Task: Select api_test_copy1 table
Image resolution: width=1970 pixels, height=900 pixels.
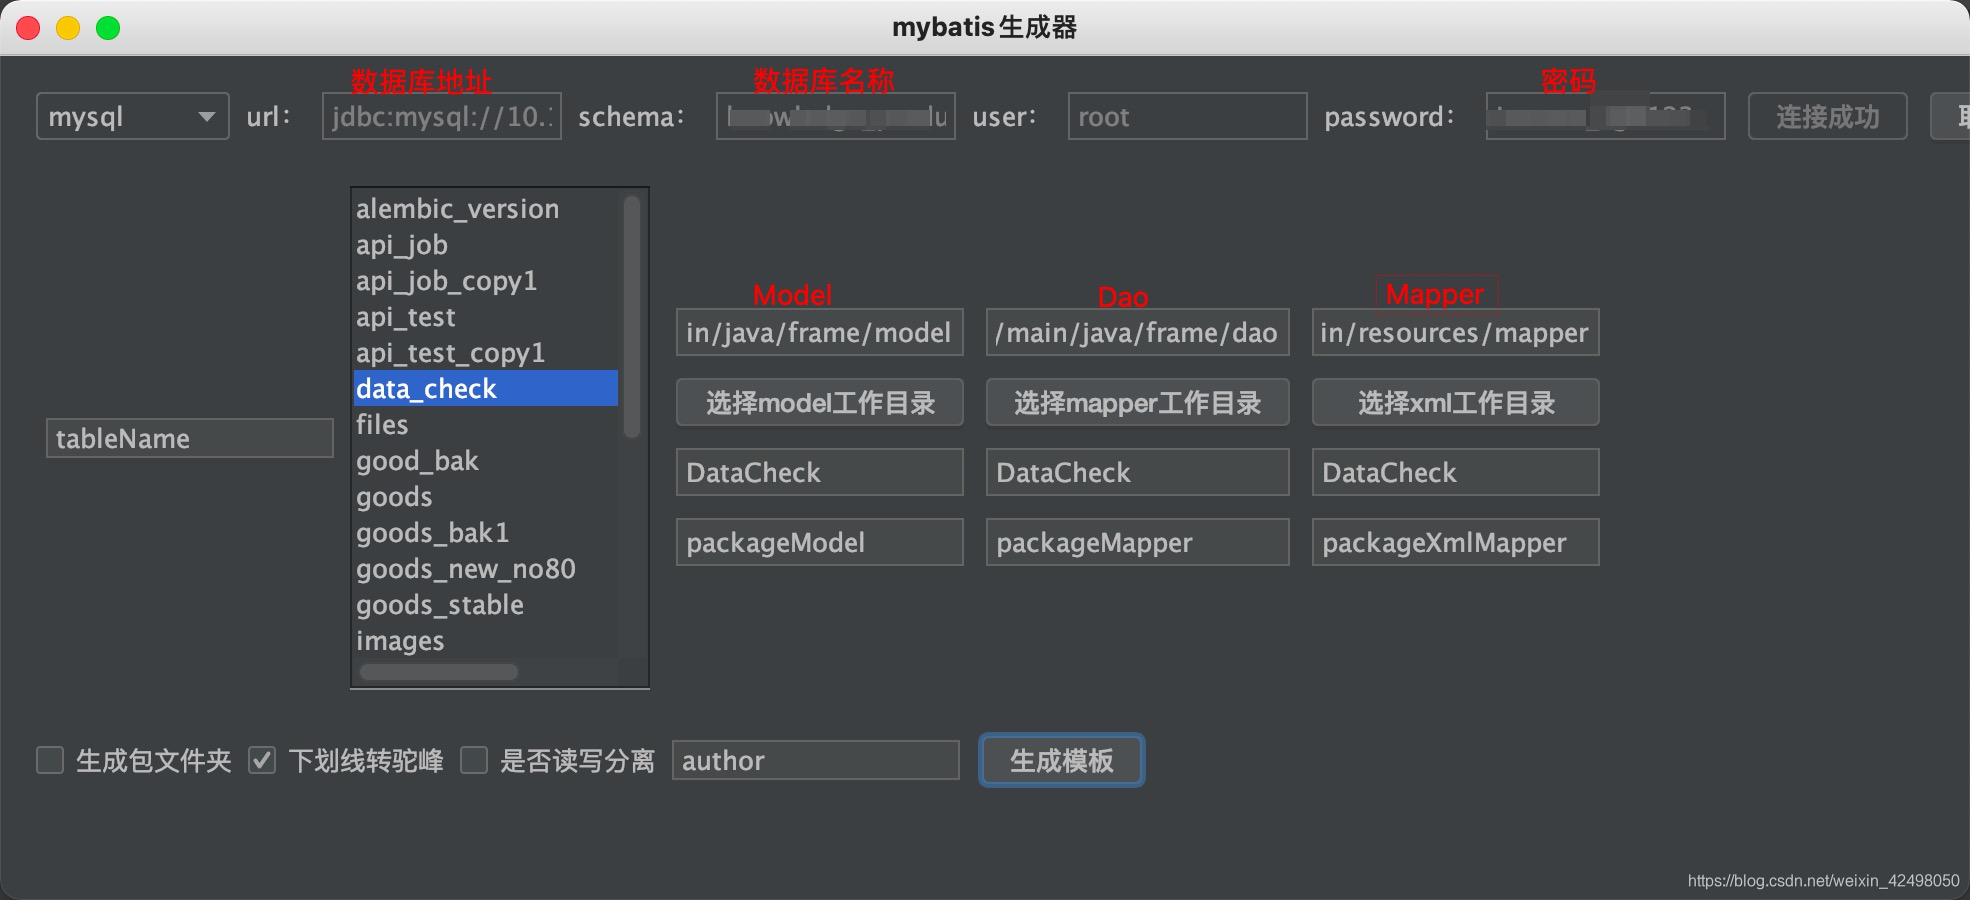Action: (486, 352)
